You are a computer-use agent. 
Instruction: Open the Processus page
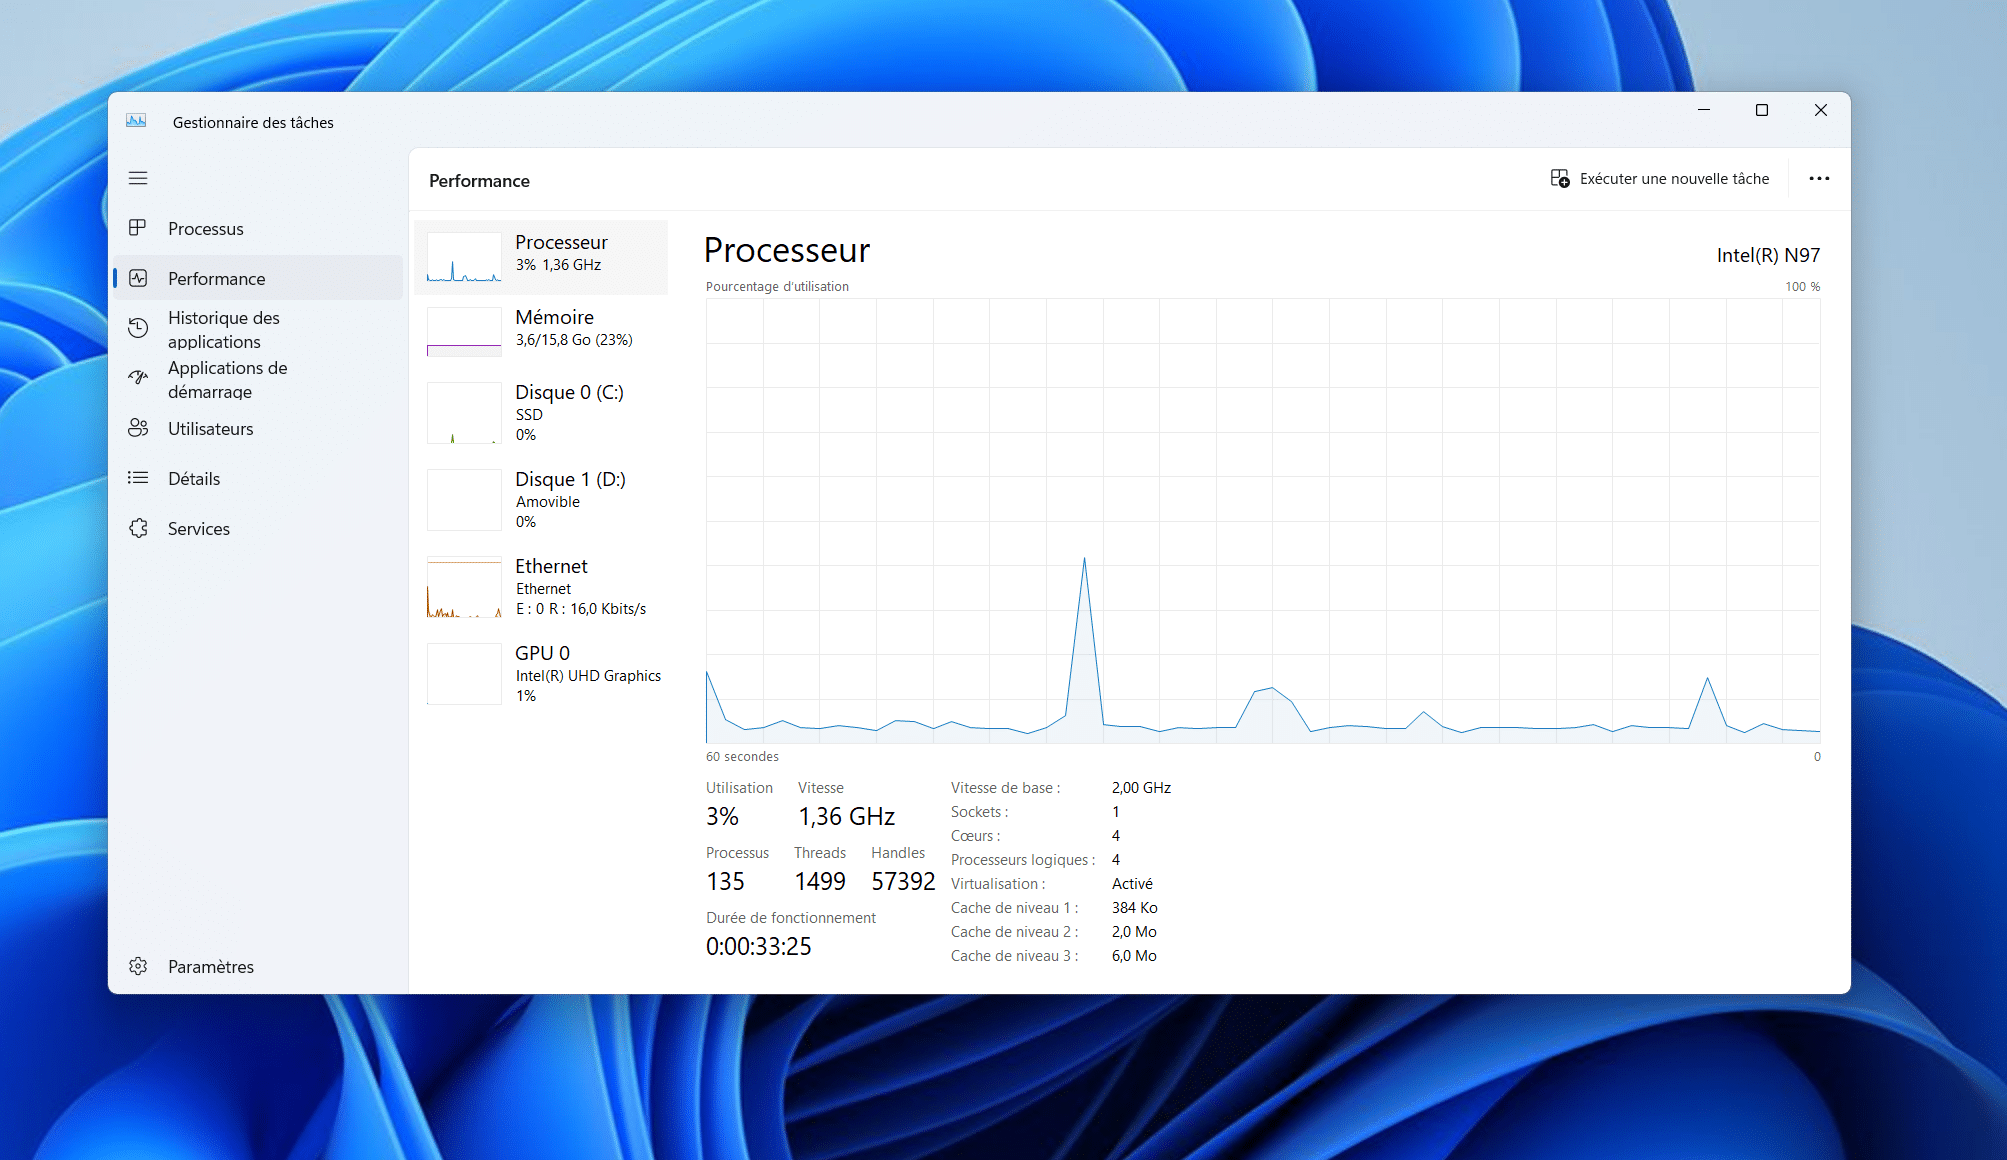pyautogui.click(x=258, y=228)
